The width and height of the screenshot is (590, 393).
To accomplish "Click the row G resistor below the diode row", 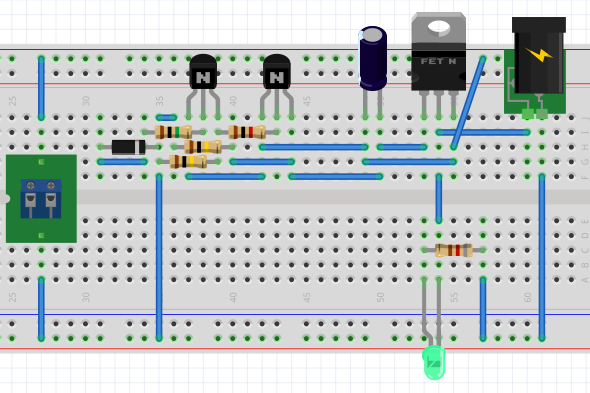I will coord(188,161).
